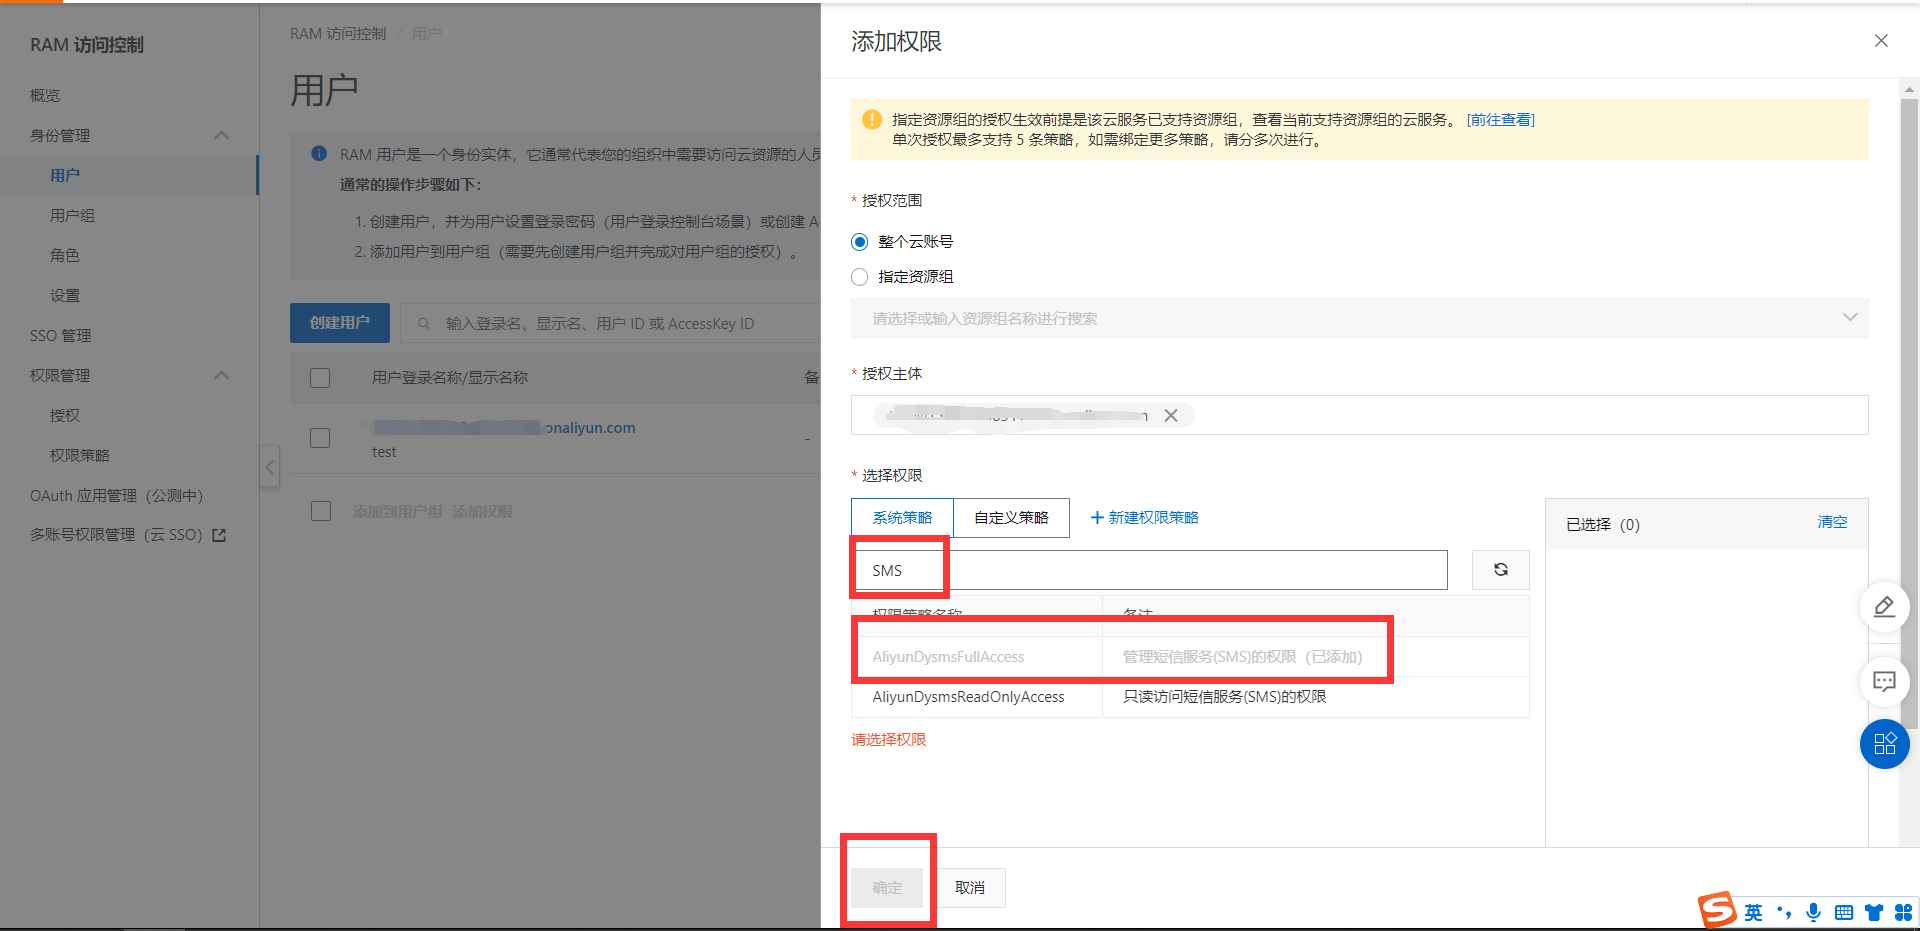This screenshot has height=931, width=1920.
Task: Click the external link icon beside 多账号权限管理
Action: (x=219, y=536)
